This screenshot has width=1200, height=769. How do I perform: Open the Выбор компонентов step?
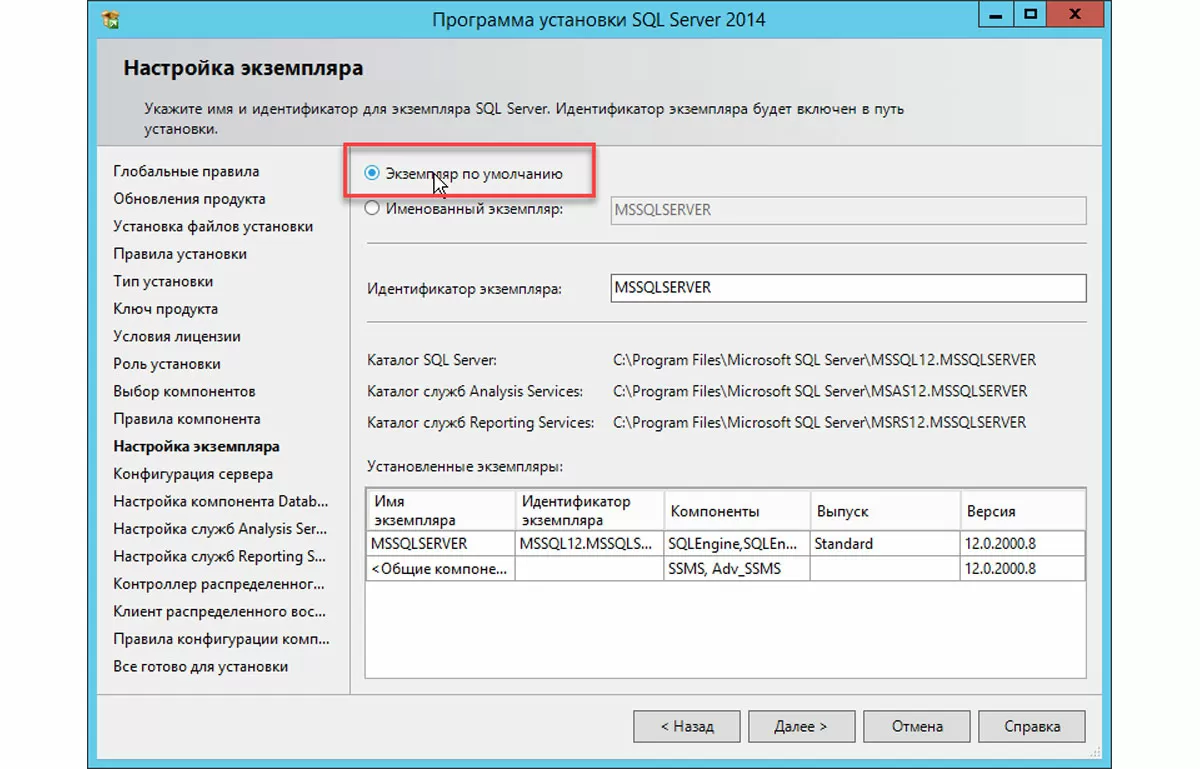tap(184, 391)
